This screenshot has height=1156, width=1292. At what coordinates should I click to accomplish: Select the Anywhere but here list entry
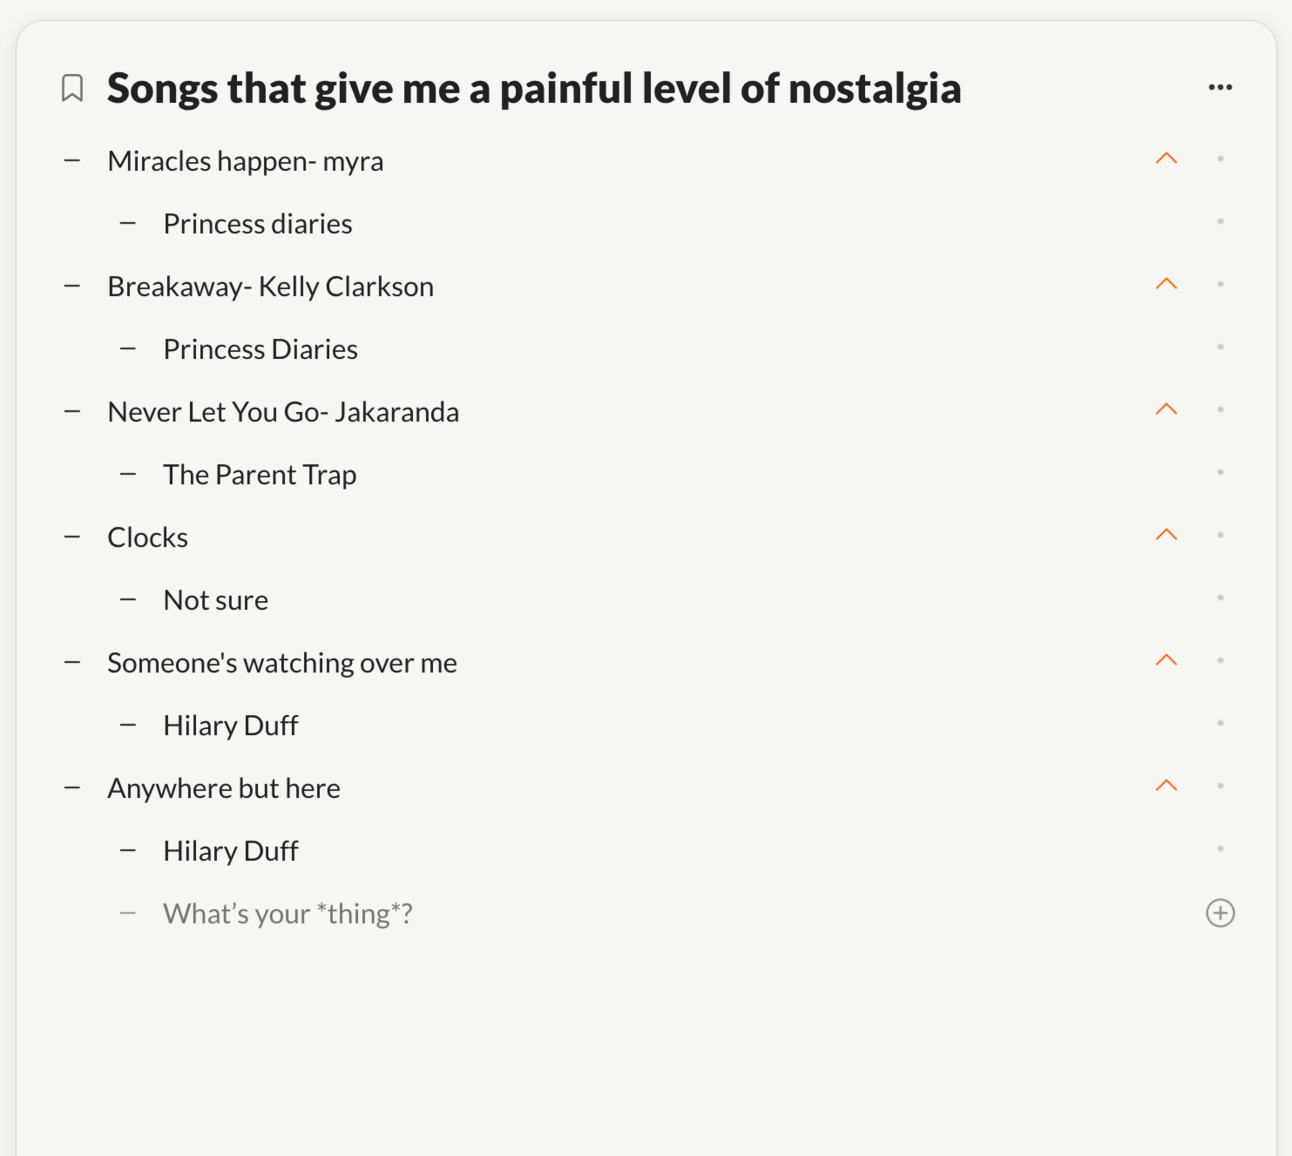(224, 789)
